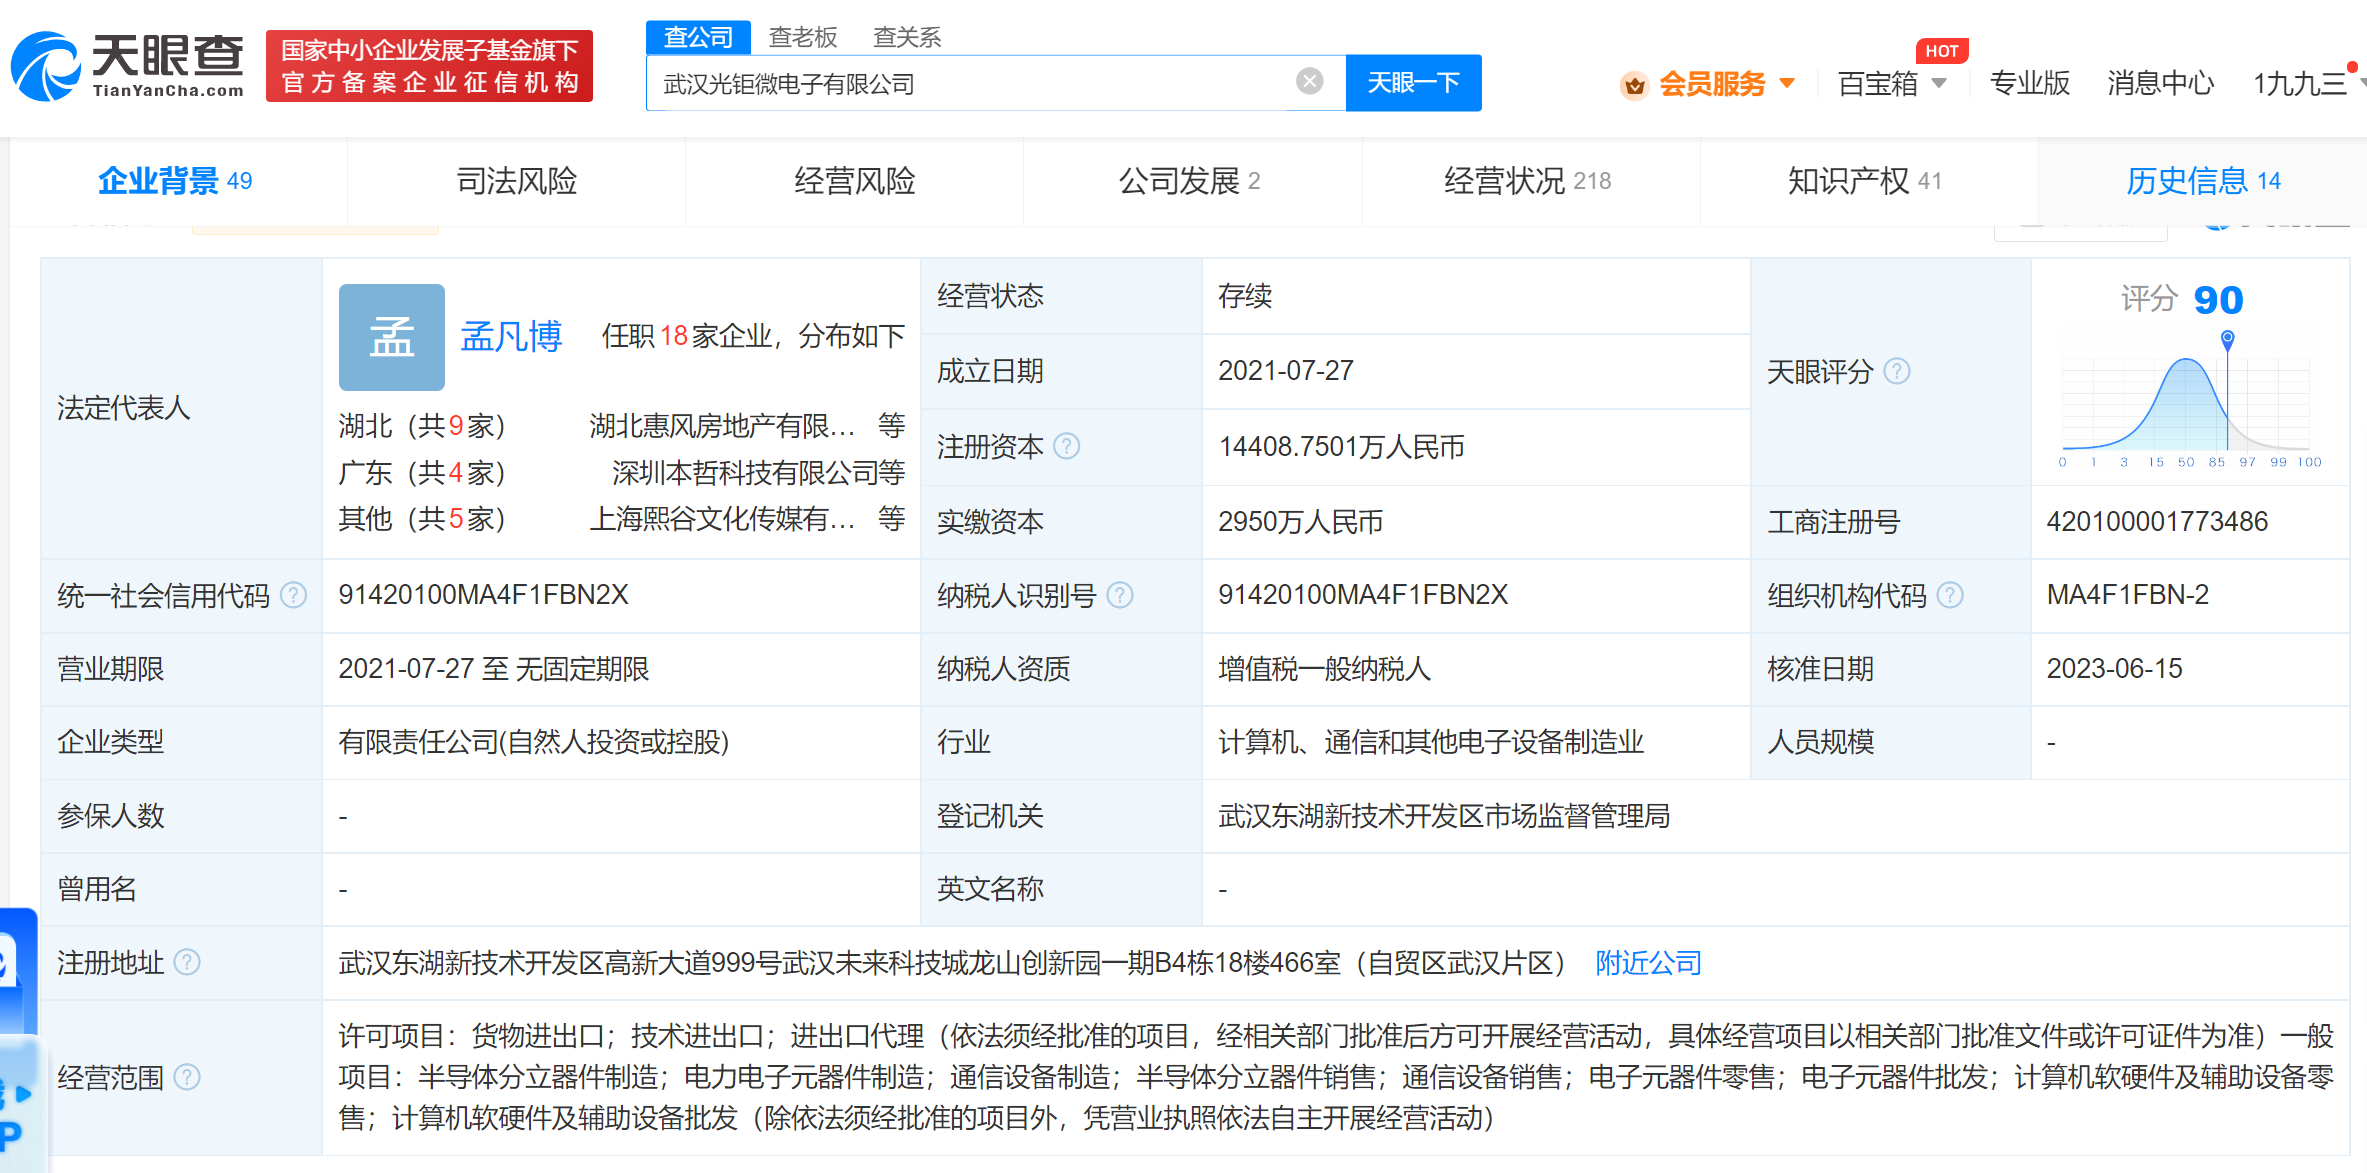Click the help icon beside 天眼评分
Image resolution: width=2367 pixels, height=1173 pixels.
(1897, 371)
